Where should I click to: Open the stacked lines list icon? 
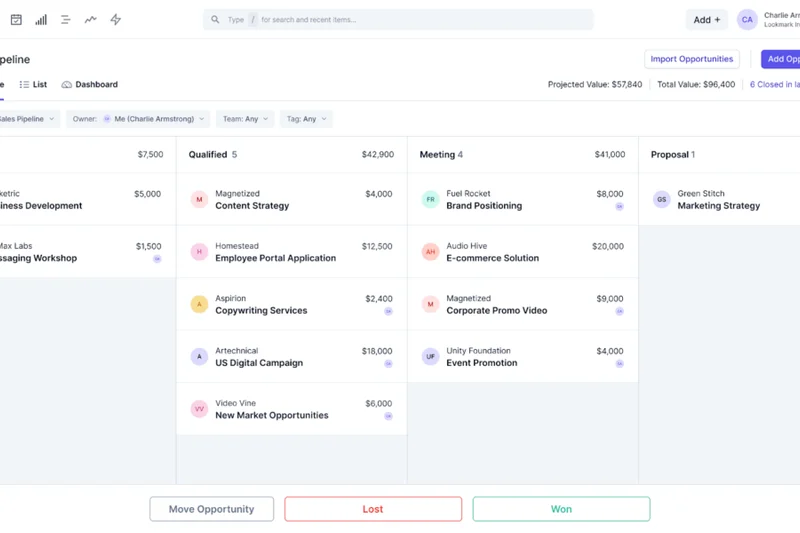(65, 20)
